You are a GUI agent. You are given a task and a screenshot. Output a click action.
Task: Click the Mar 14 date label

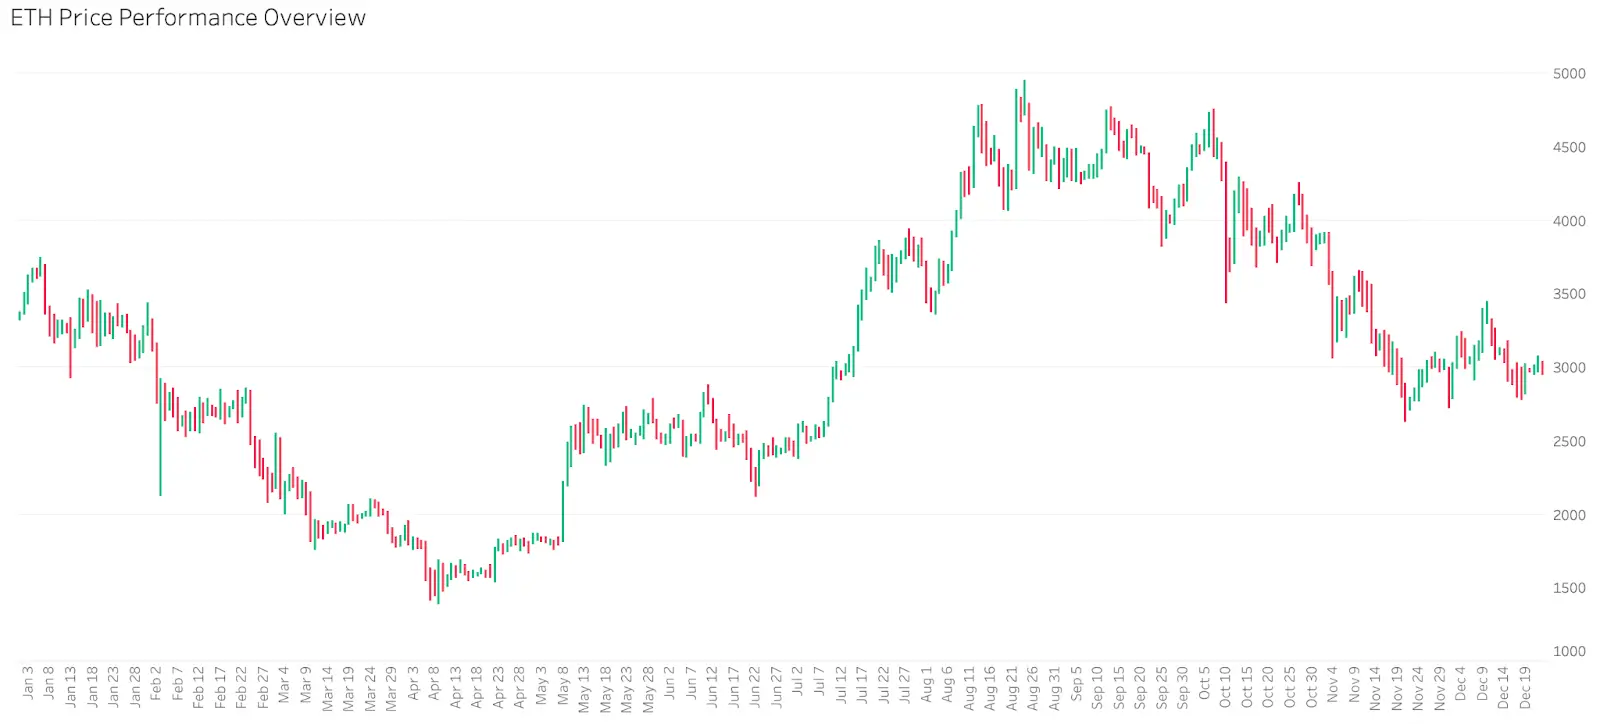(327, 688)
